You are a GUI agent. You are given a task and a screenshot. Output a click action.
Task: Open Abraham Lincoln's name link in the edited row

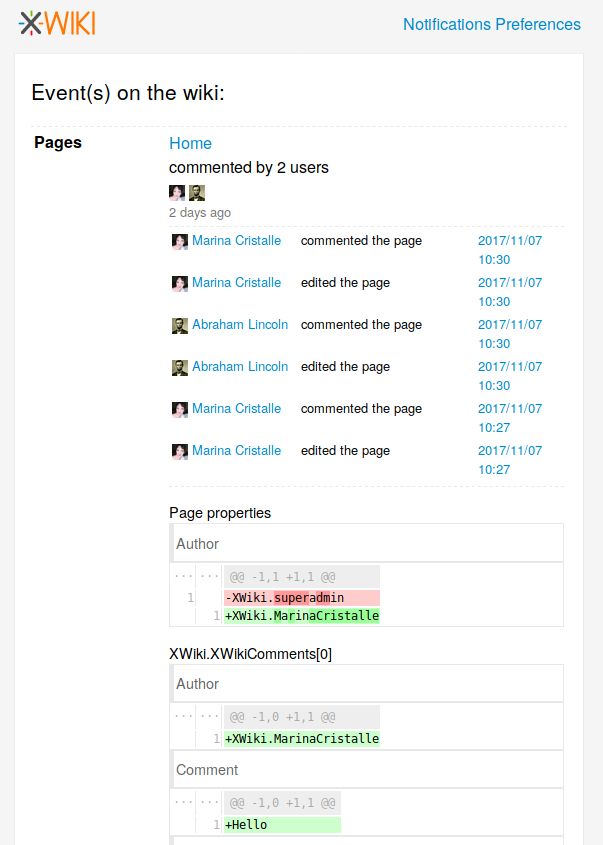(240, 367)
